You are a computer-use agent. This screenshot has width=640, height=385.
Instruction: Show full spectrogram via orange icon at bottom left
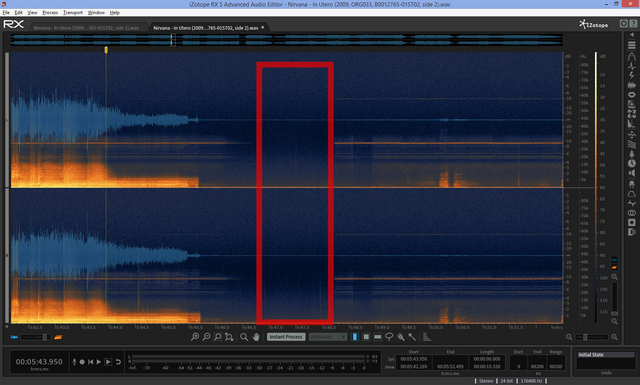pos(58,337)
